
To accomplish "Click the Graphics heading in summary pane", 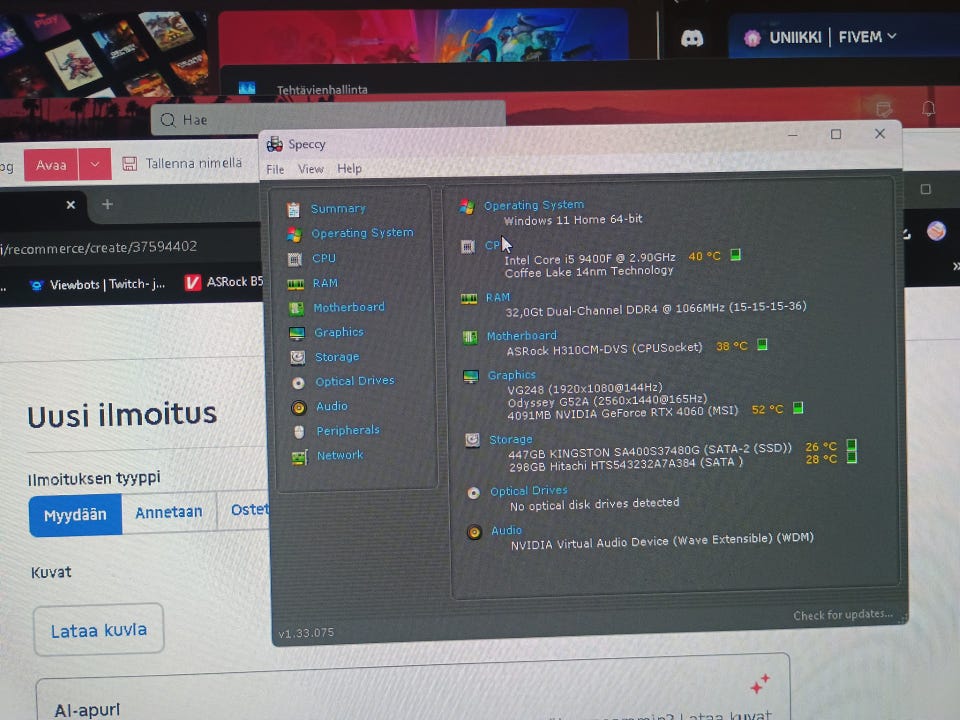I will 511,375.
